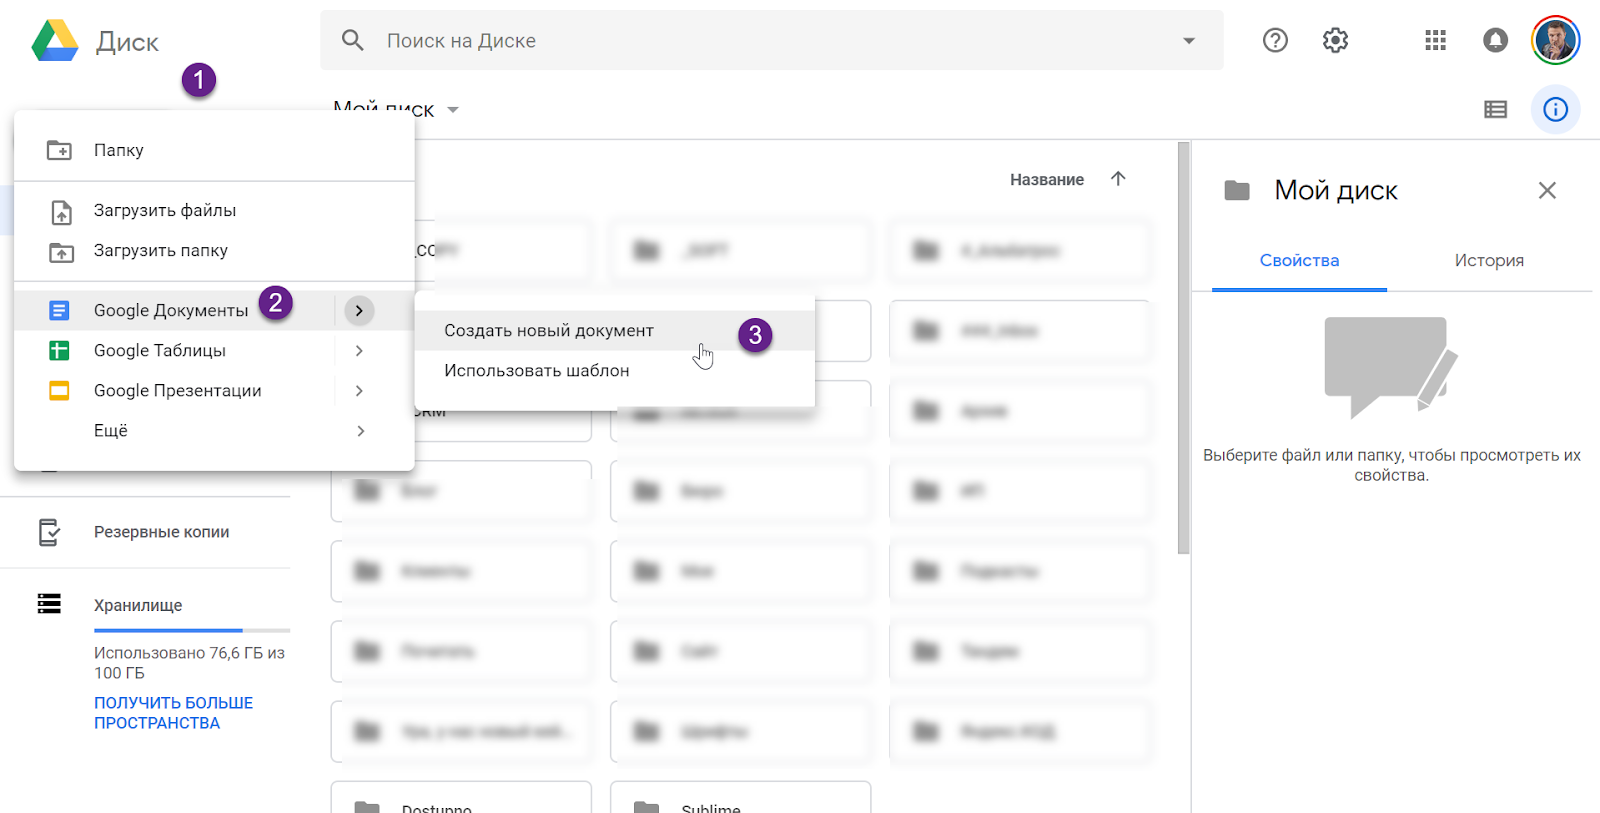Click Создать новый документ
1600x813 pixels.
tap(615, 330)
